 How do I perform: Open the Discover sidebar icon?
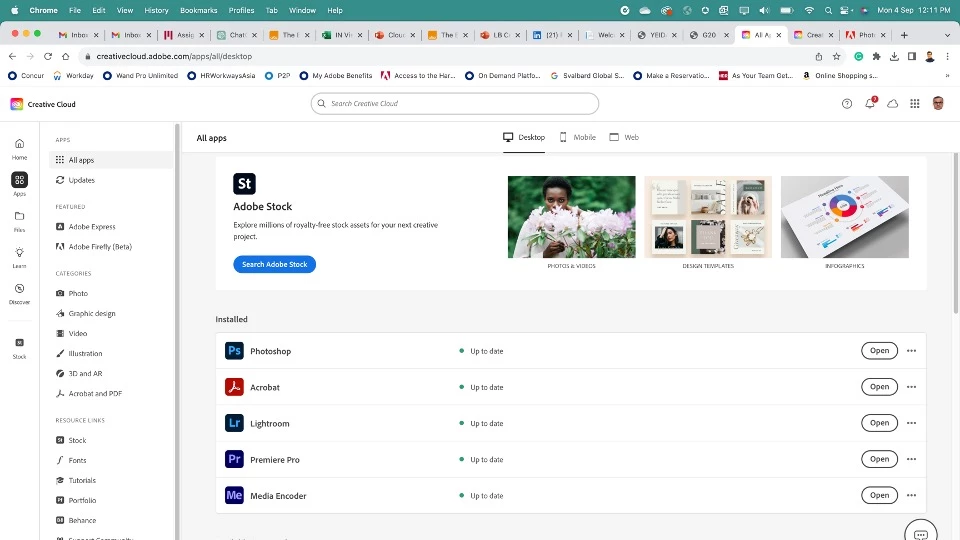click(20, 288)
